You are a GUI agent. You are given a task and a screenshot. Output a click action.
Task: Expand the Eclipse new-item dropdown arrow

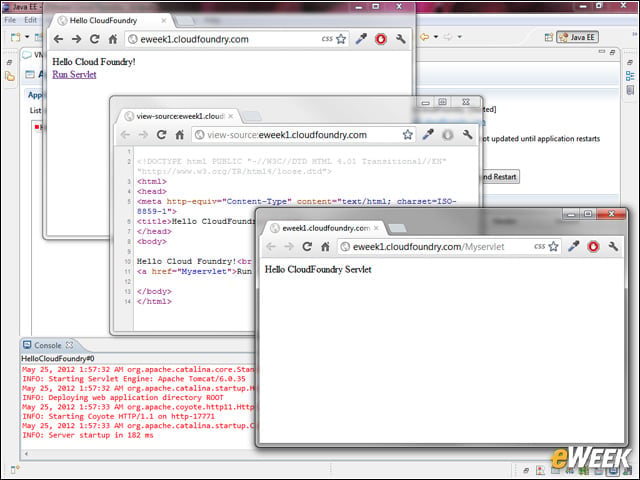[27, 37]
